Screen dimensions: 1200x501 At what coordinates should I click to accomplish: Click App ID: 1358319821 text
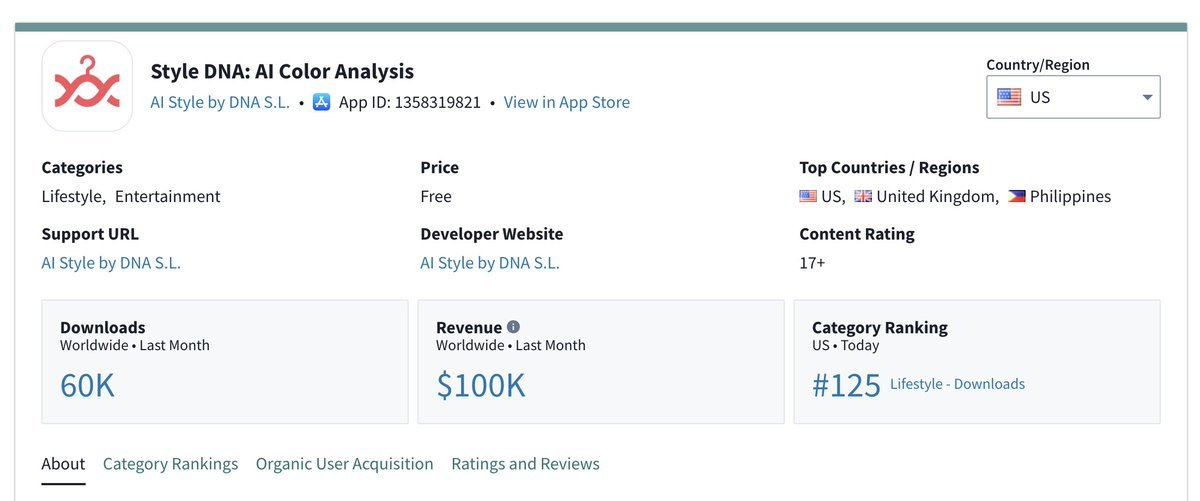[410, 102]
